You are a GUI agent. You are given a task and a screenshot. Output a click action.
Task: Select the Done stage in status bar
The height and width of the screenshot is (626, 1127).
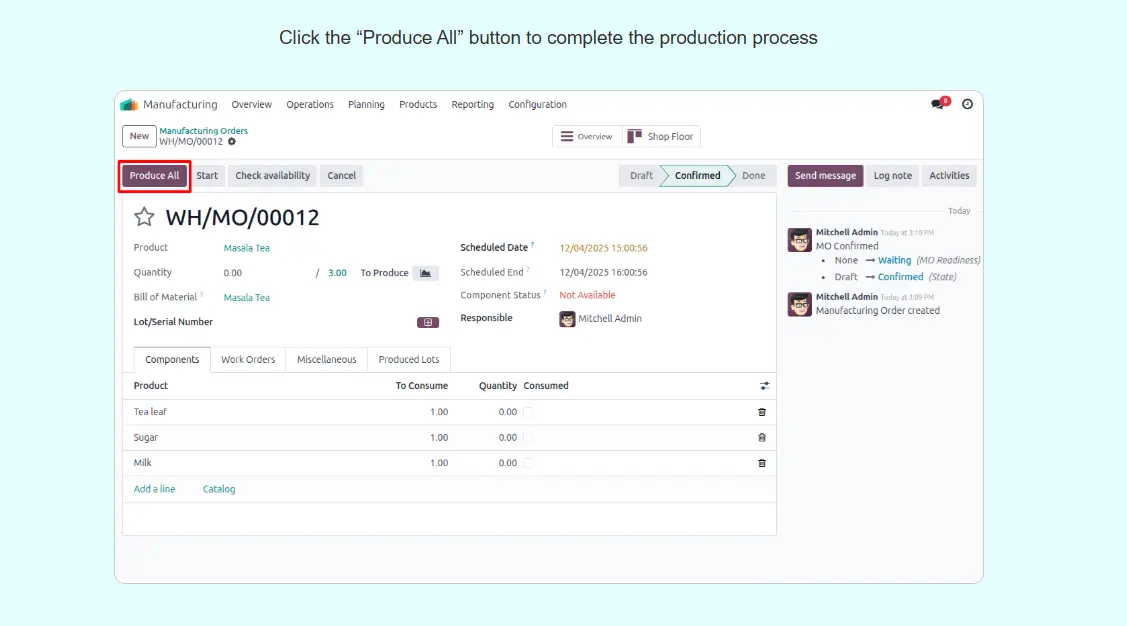click(753, 176)
